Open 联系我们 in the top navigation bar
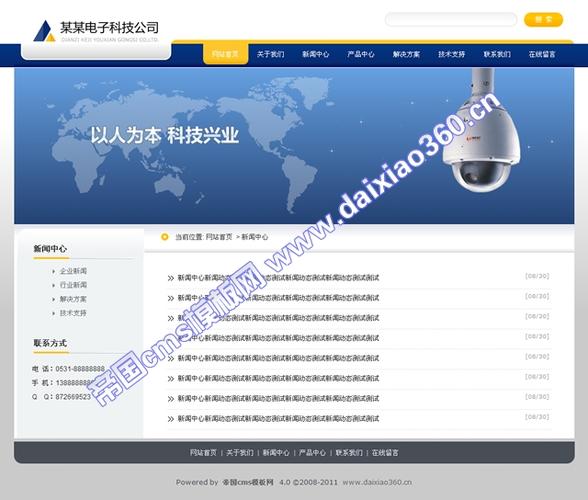Screen dimensions: 588x500 [497, 54]
